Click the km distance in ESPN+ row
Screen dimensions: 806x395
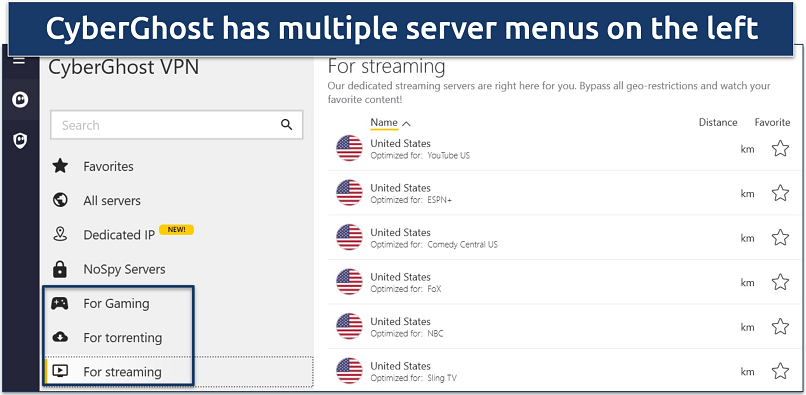747,193
